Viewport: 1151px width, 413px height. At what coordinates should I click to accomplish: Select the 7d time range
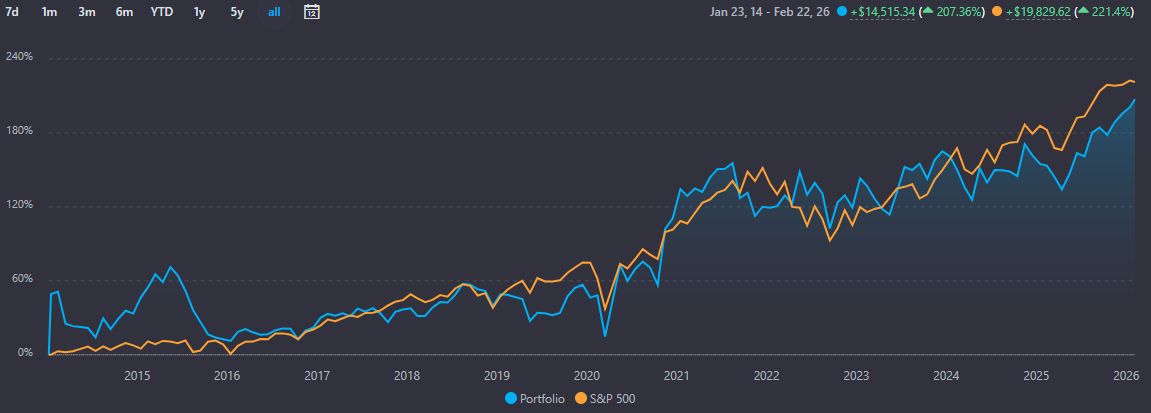pyautogui.click(x=13, y=12)
